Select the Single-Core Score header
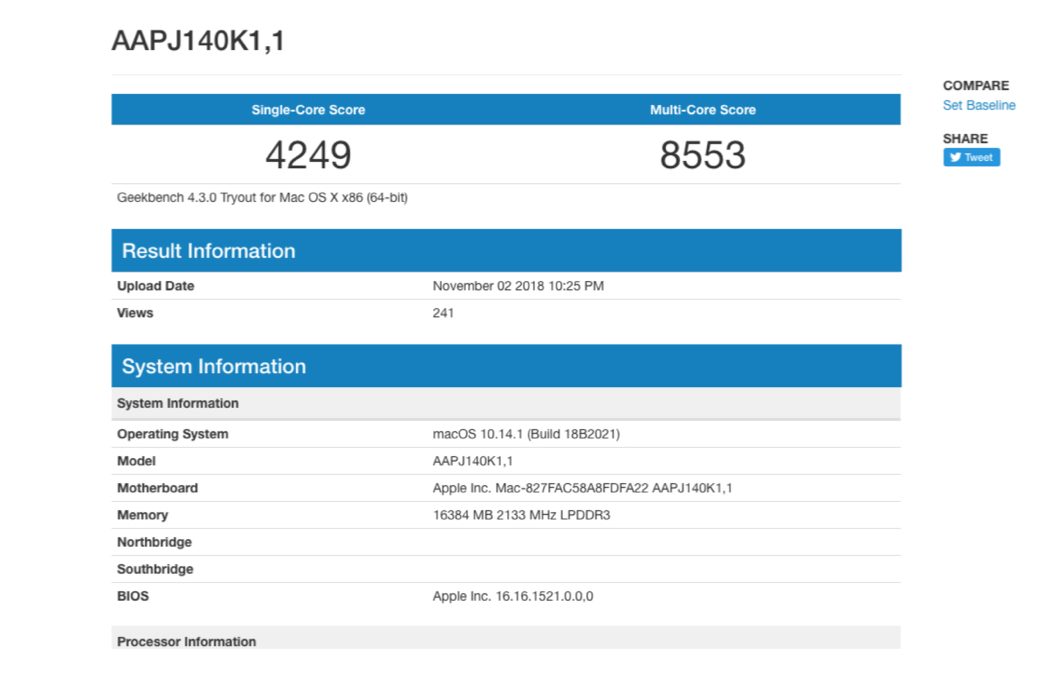This screenshot has width=1044, height=673. [308, 110]
